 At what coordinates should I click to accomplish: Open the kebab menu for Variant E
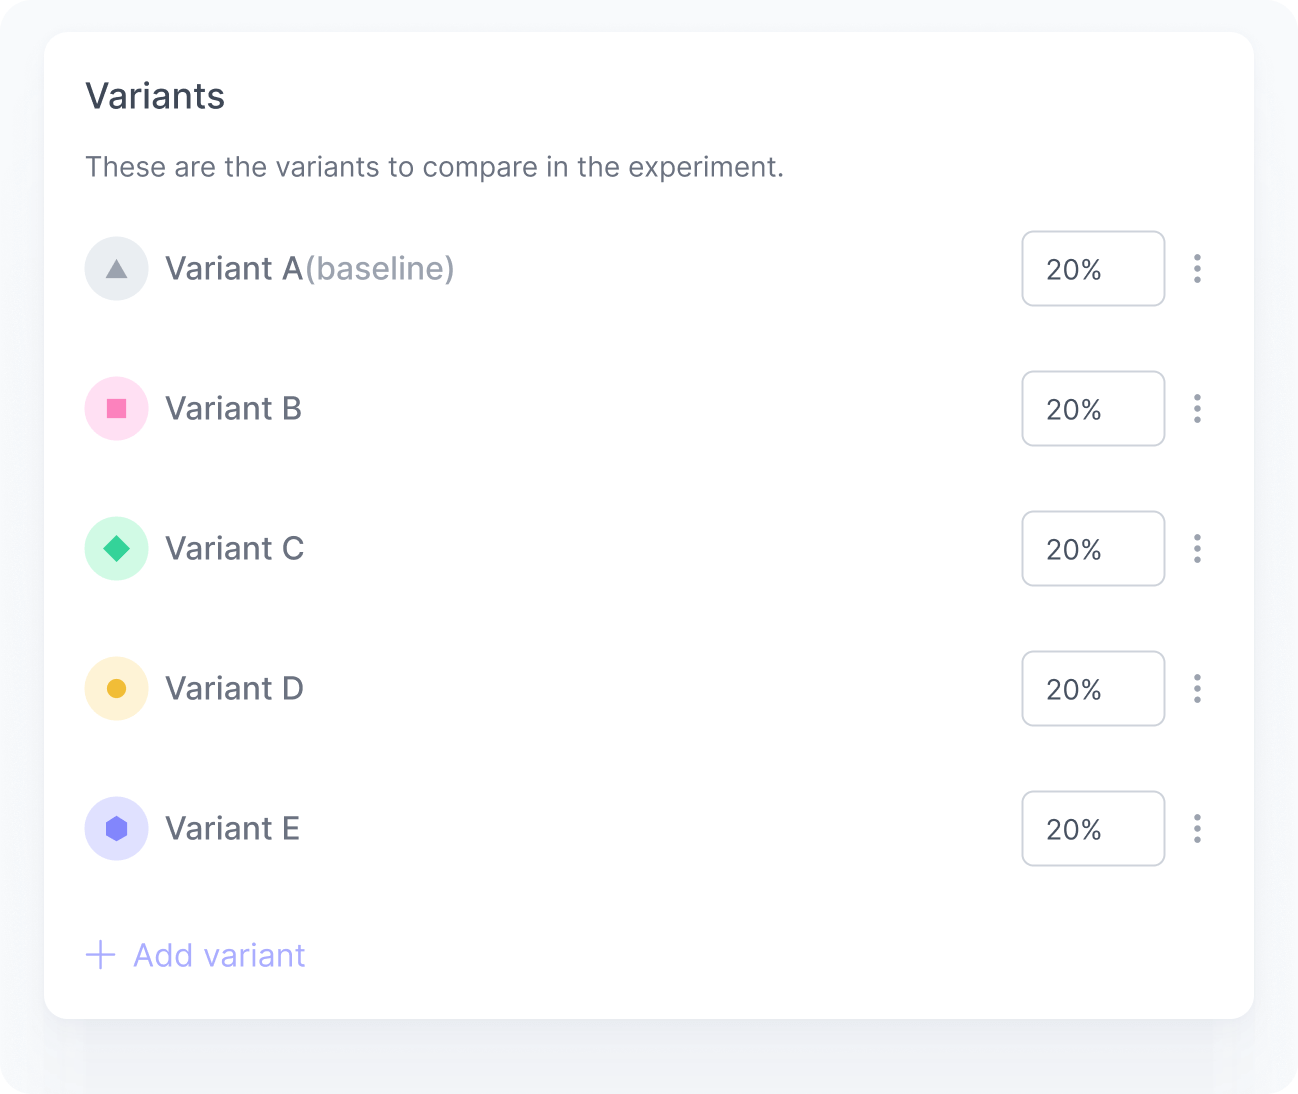coord(1196,828)
